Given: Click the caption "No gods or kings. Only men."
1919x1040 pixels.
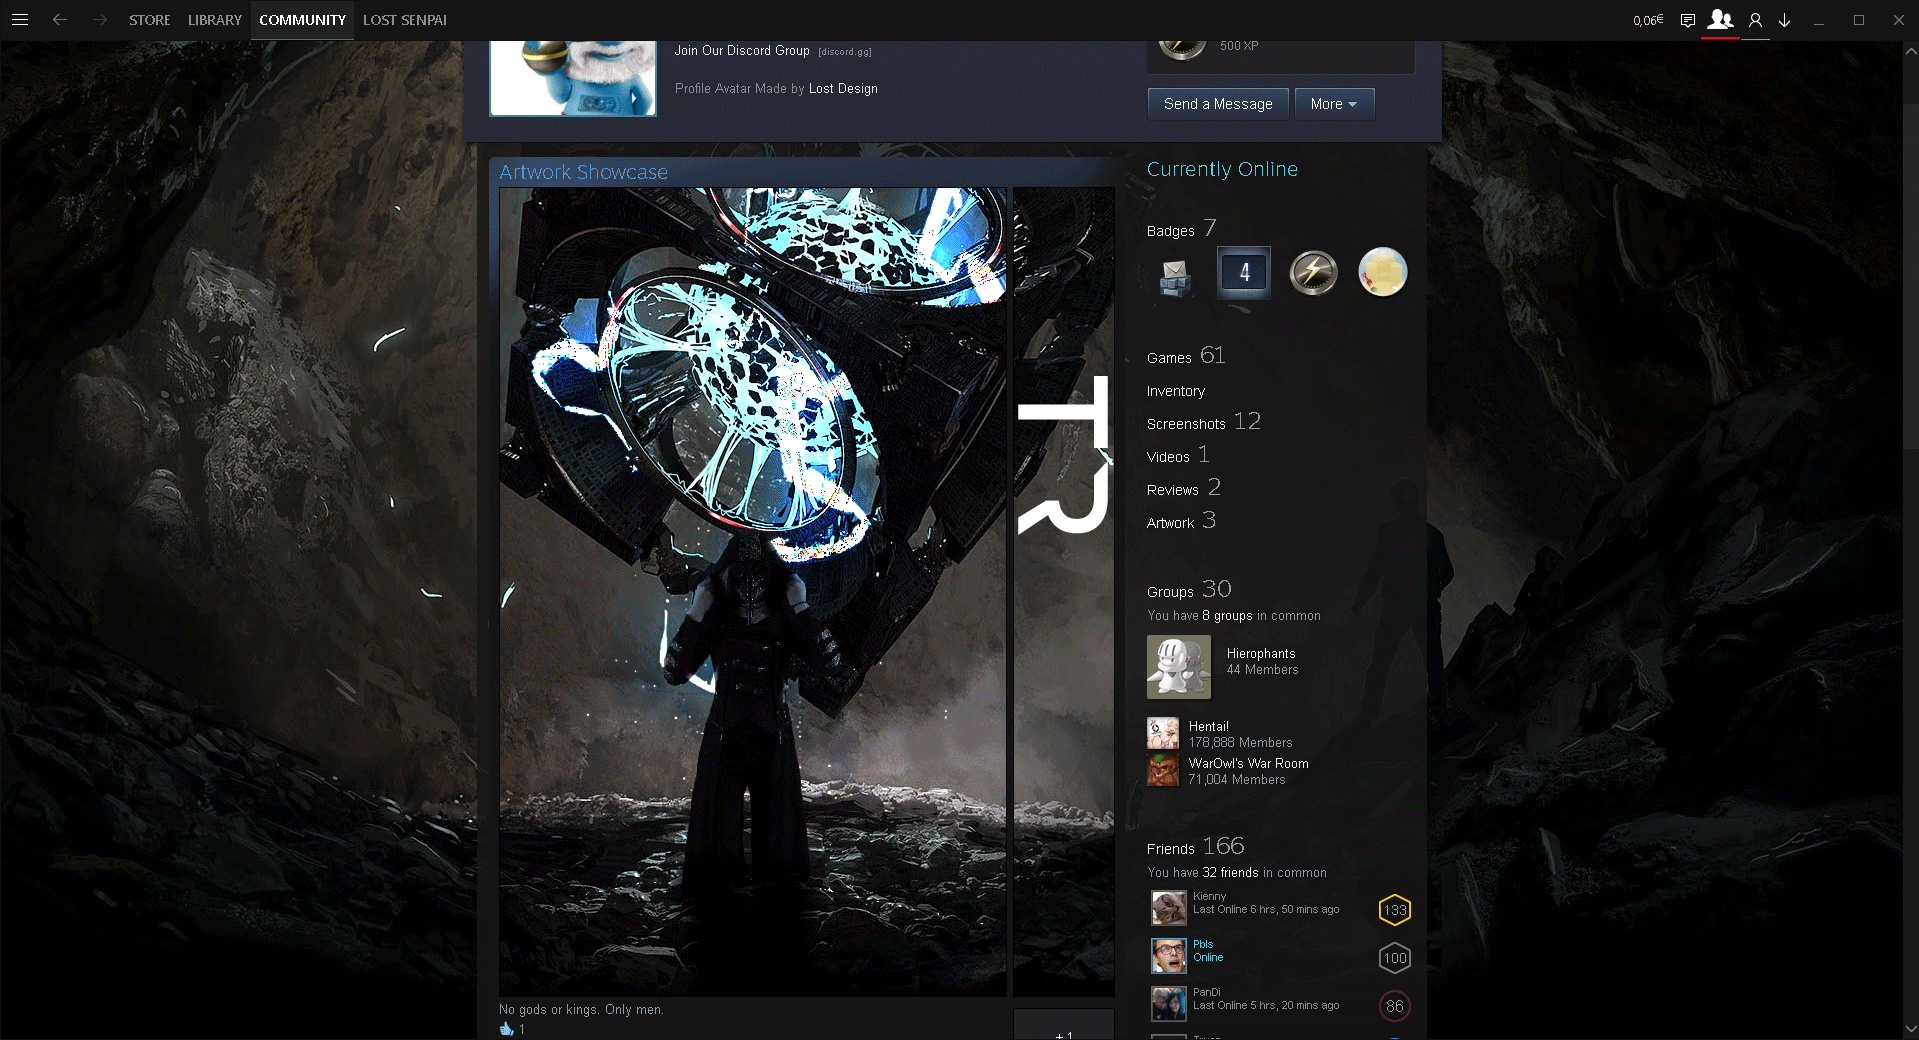Looking at the screenshot, I should [x=581, y=1010].
